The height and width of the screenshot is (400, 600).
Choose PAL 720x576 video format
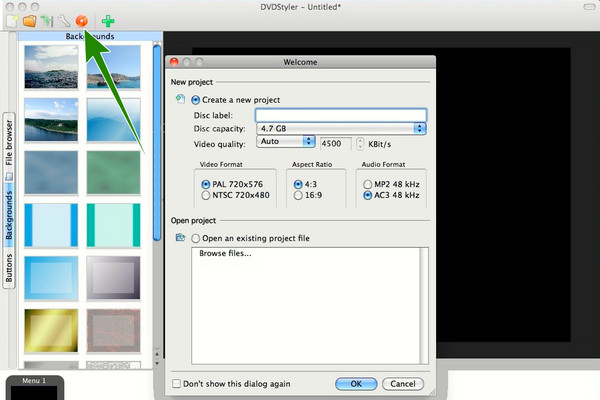point(205,184)
